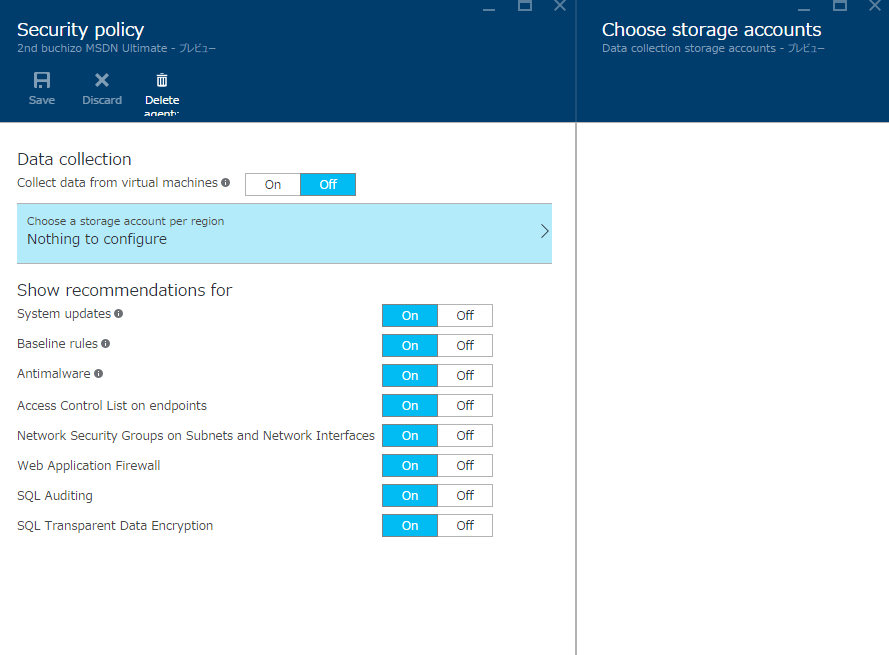Screen dimensions: 889x655
Task: Click the Discard X icon
Action: click(102, 80)
